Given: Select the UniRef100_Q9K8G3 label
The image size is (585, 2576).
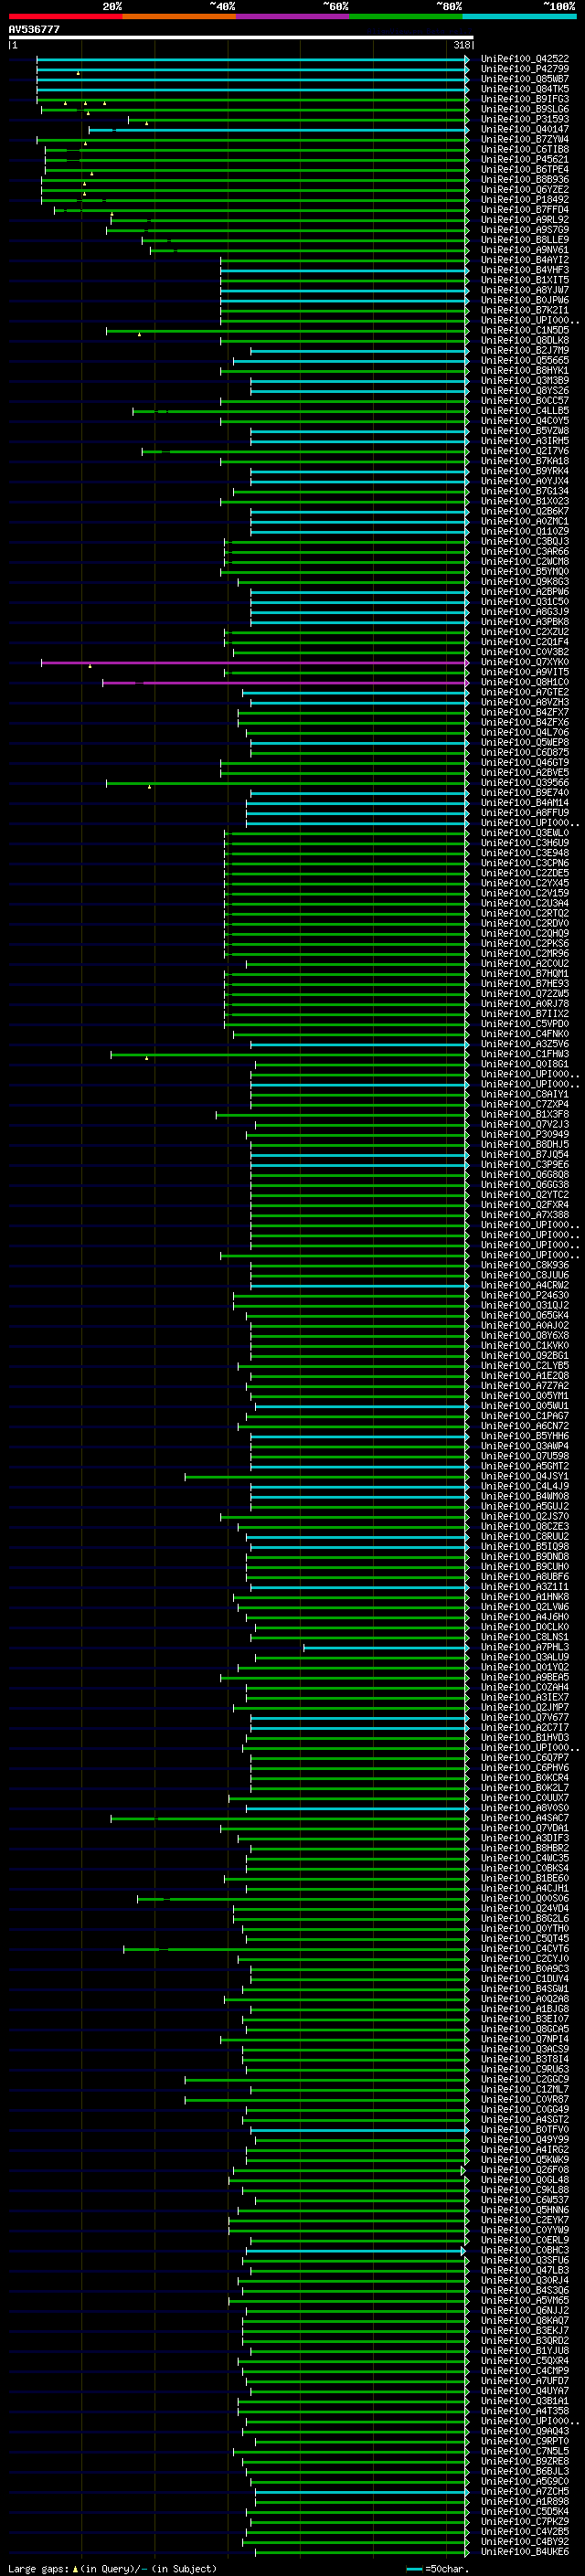Looking at the screenshot, I should [x=524, y=581].
